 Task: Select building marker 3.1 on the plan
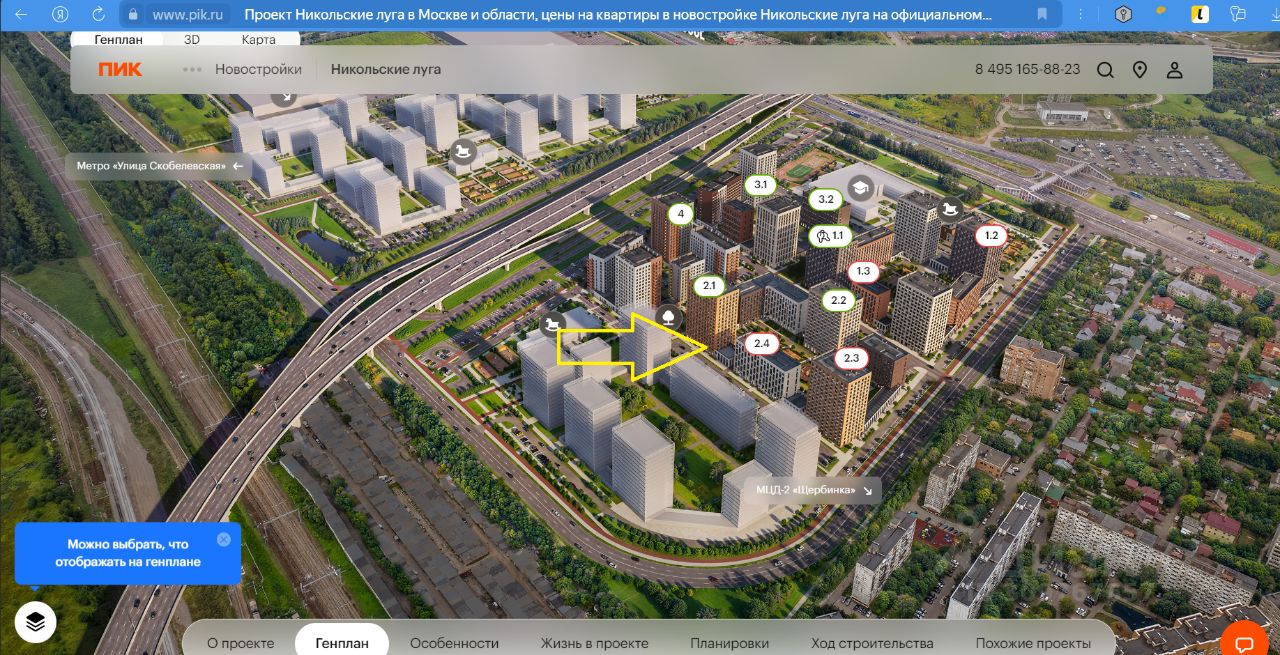[761, 185]
